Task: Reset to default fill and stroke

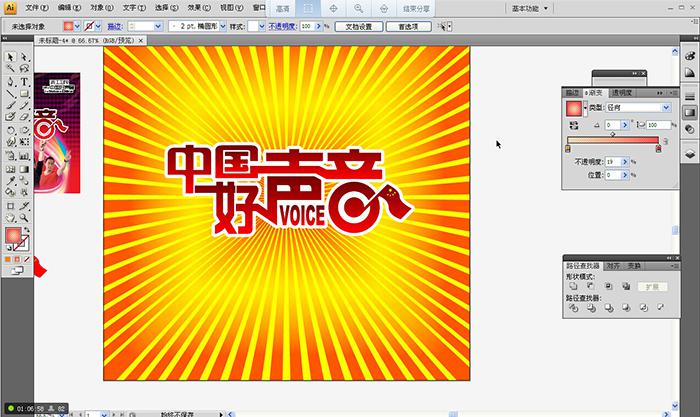Action: pyautogui.click(x=8, y=248)
